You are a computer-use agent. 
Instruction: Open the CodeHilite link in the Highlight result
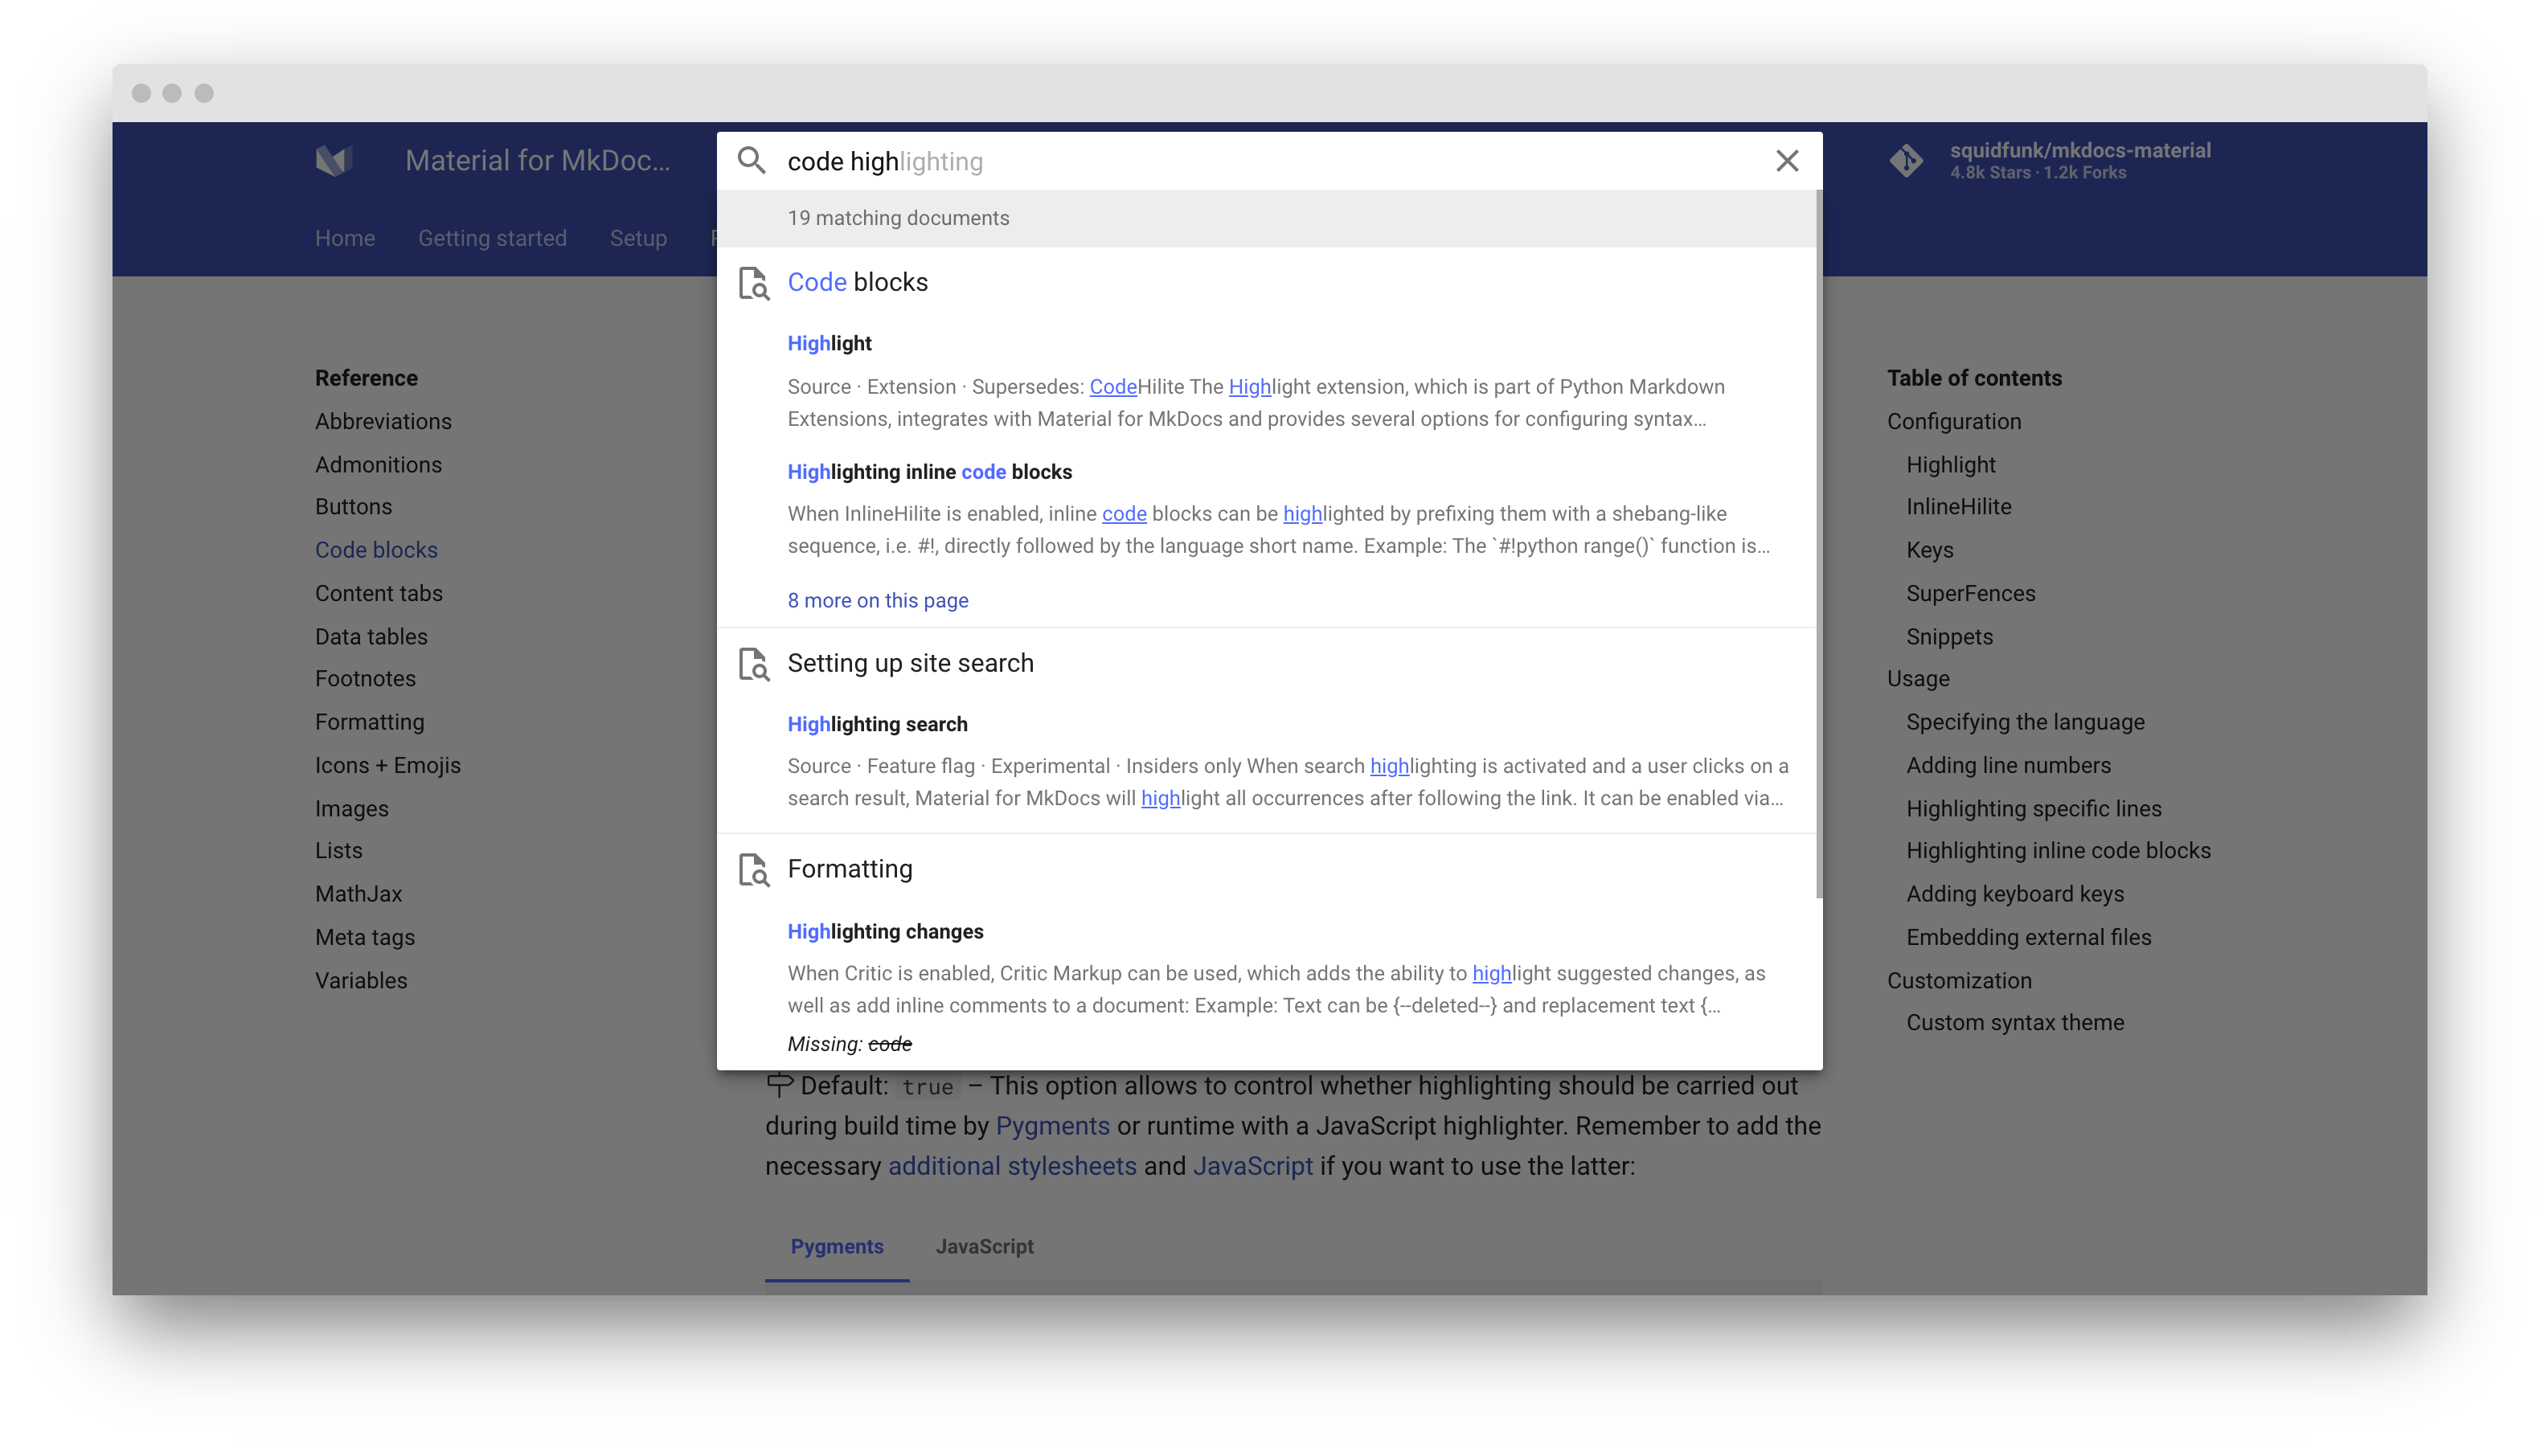pyautogui.click(x=1113, y=386)
